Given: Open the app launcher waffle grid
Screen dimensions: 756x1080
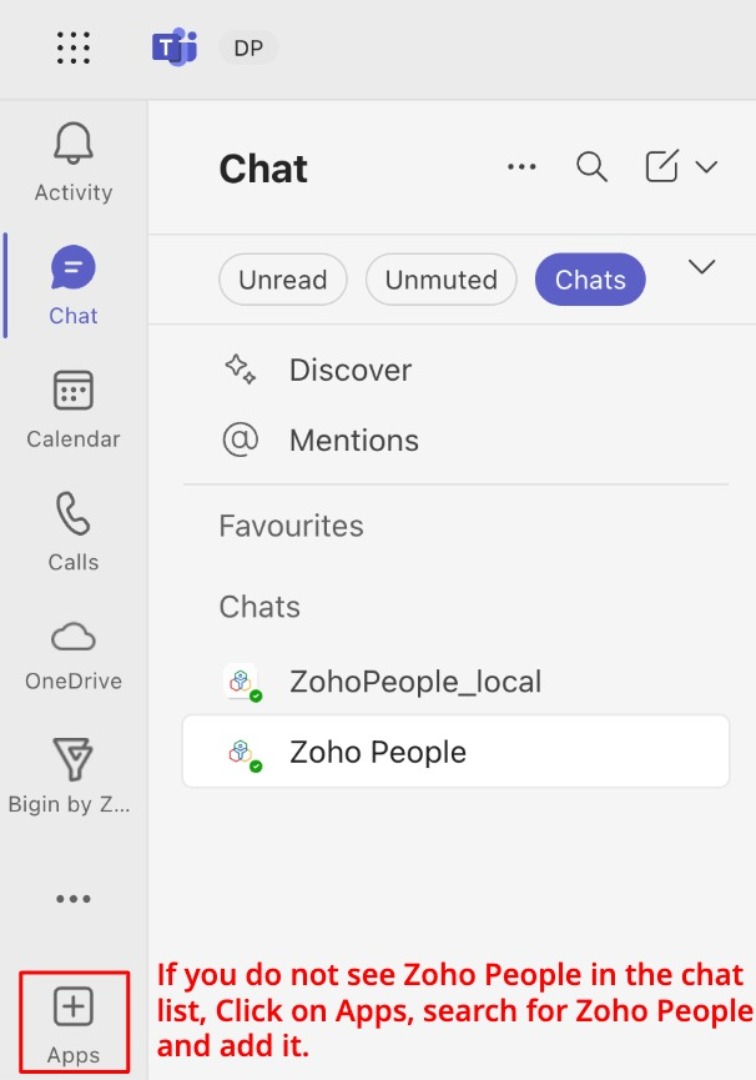Looking at the screenshot, I should coord(74,47).
